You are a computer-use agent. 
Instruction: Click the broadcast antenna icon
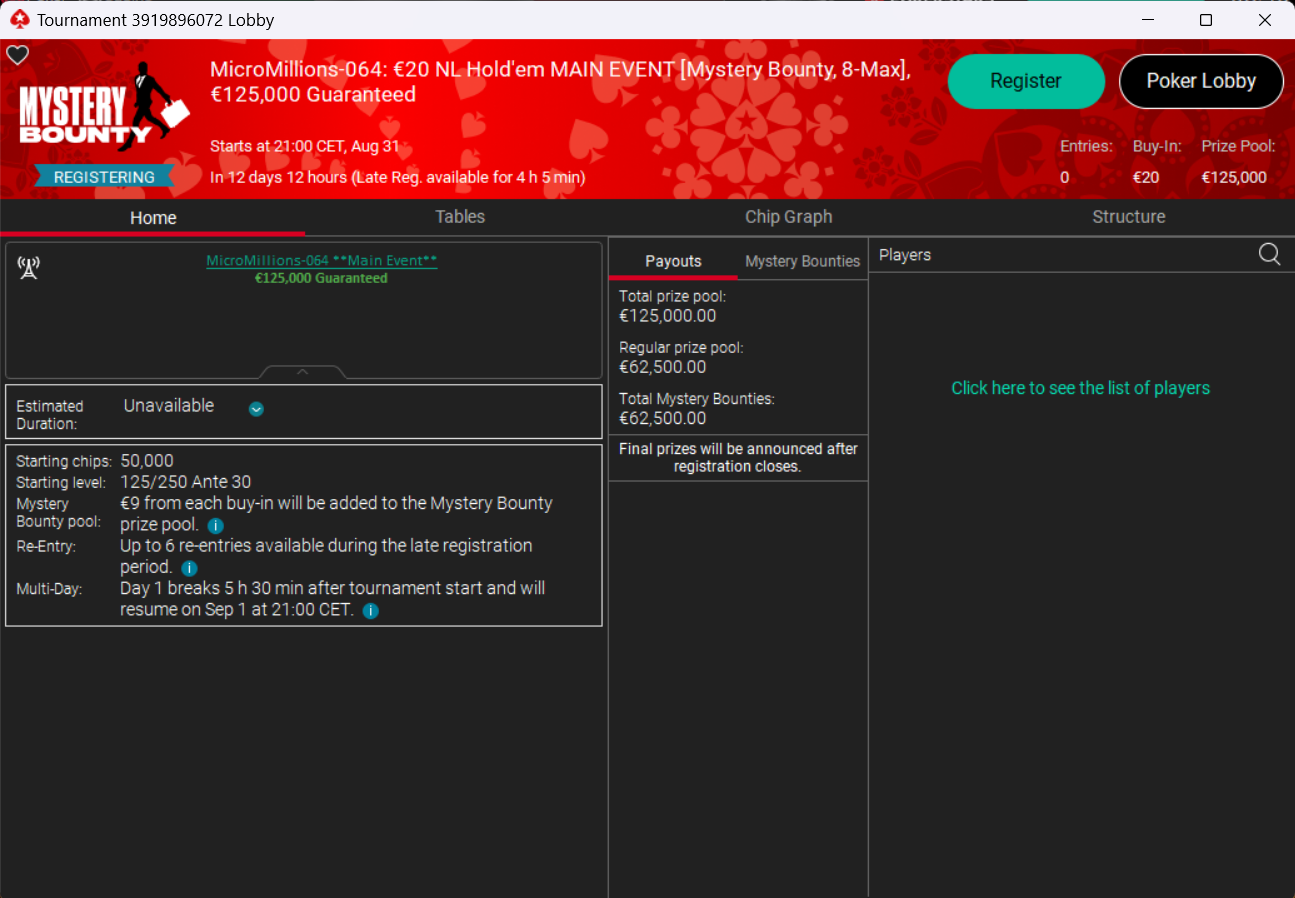(29, 267)
